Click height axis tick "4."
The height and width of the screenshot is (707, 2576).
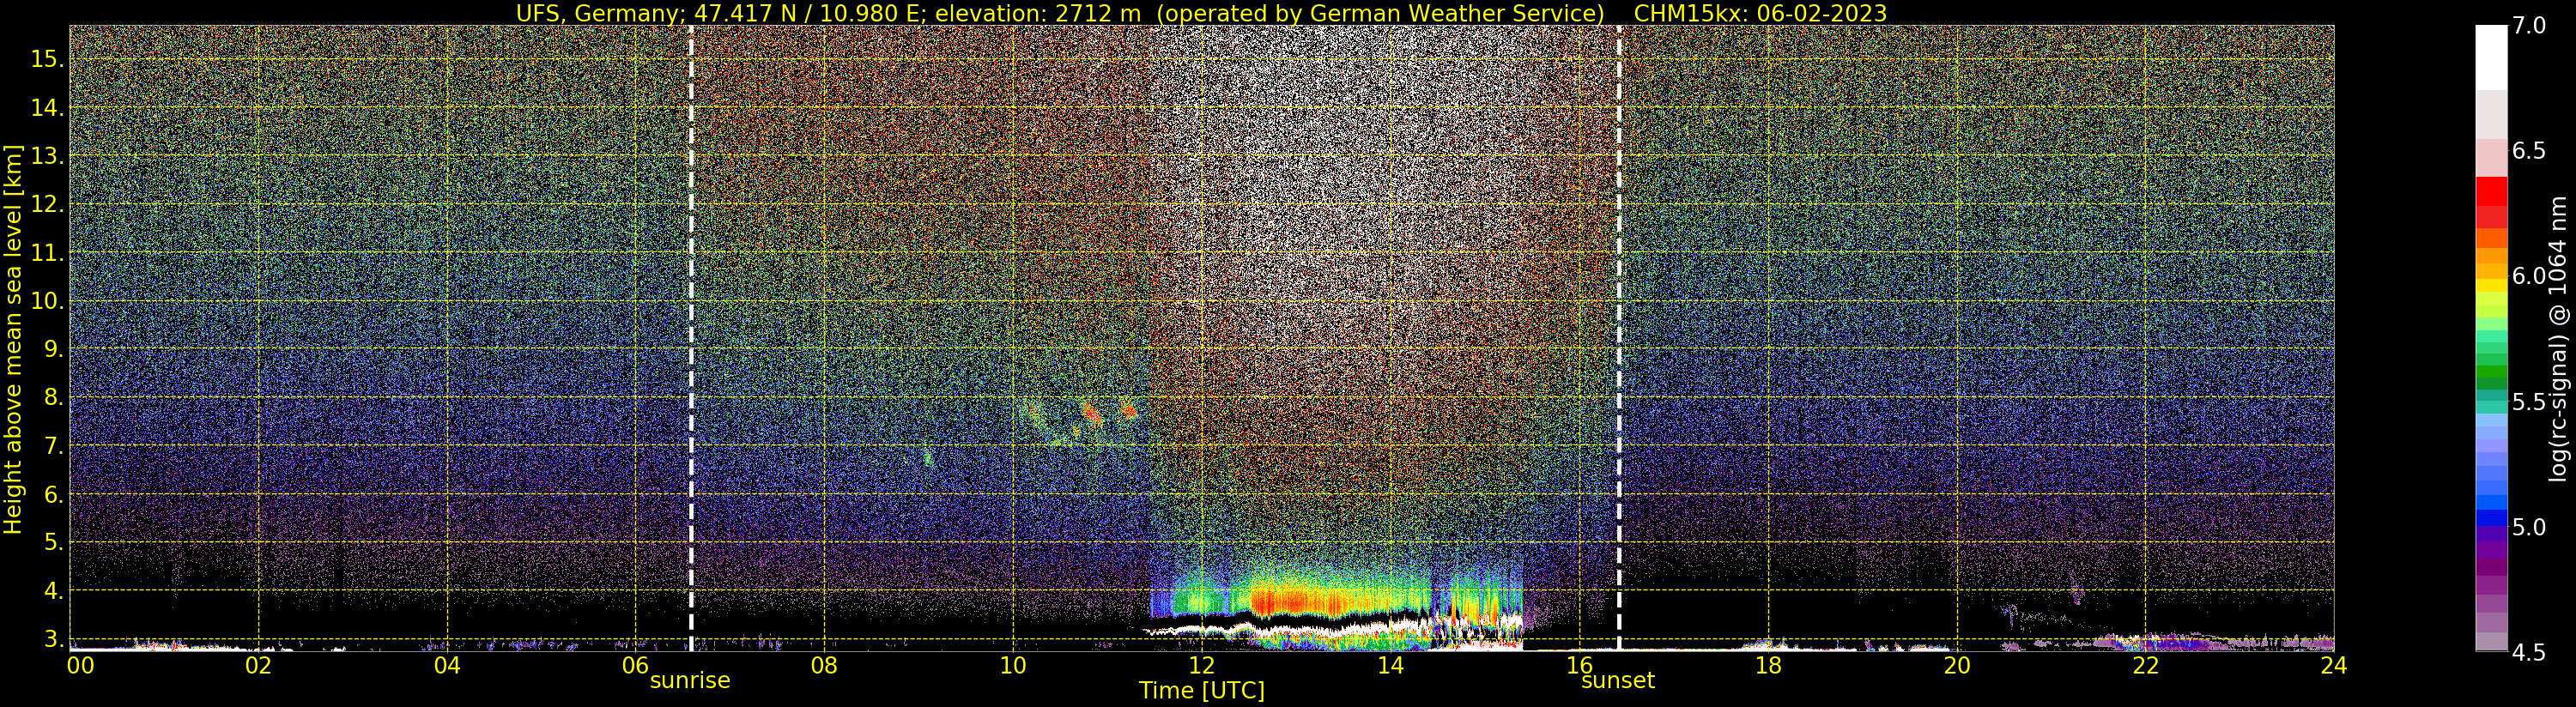pyautogui.click(x=53, y=591)
